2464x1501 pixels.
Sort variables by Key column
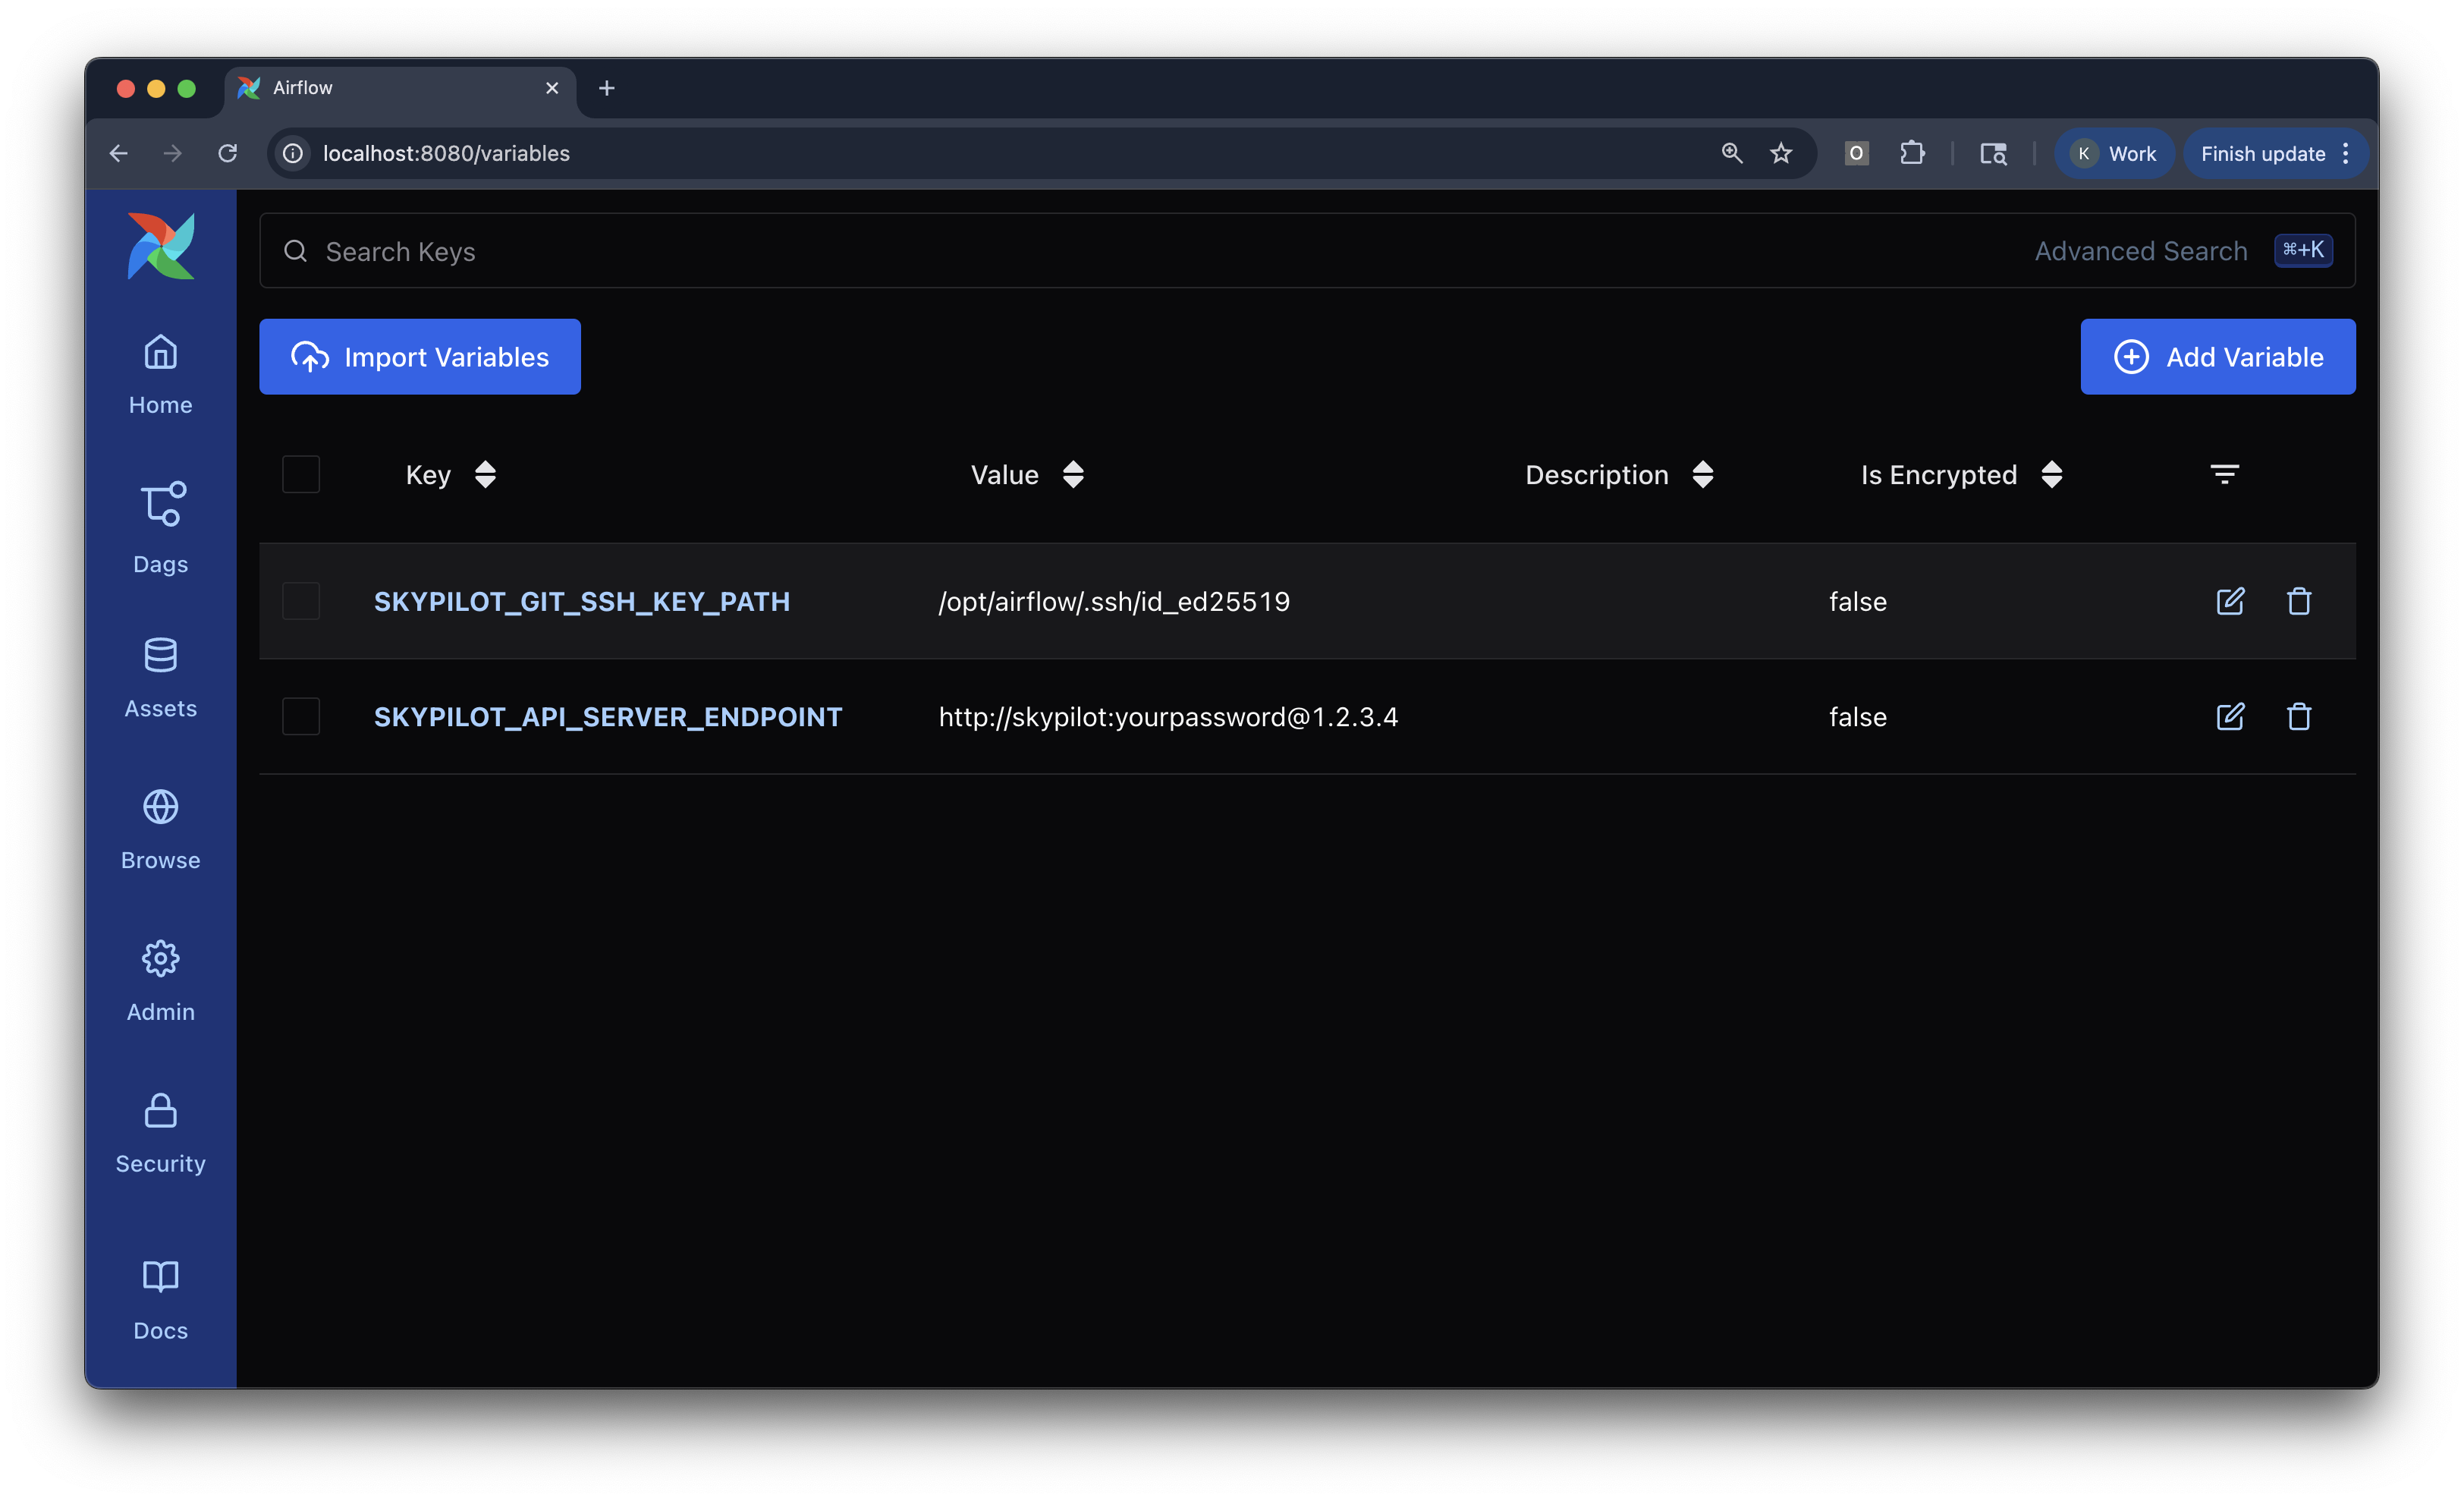(x=484, y=474)
